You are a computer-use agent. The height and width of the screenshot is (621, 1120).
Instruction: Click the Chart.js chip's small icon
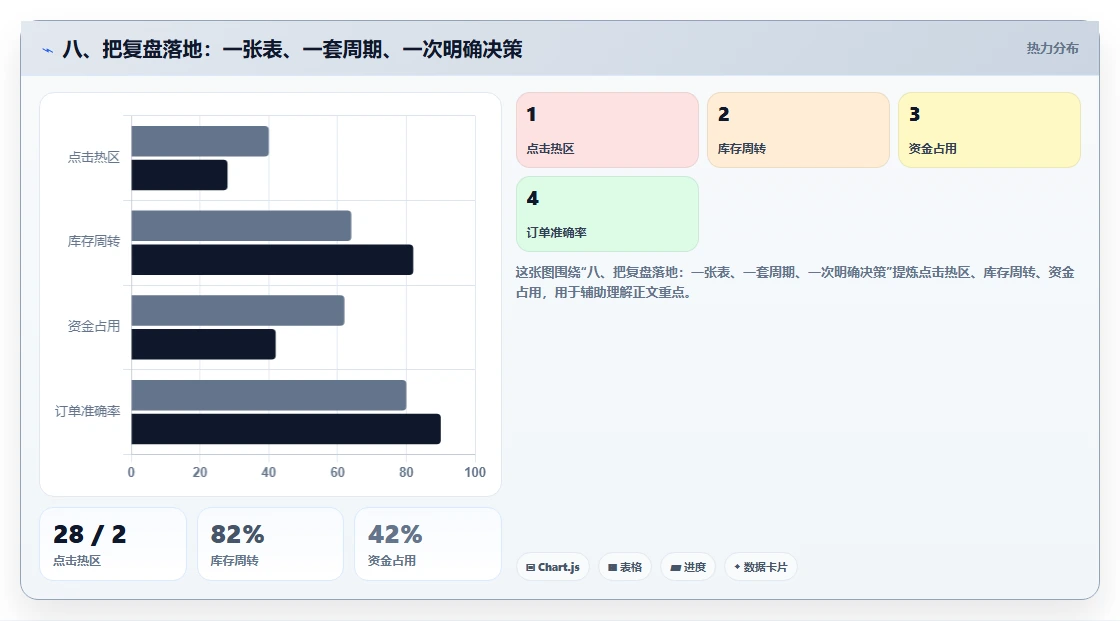pyautogui.click(x=531, y=567)
